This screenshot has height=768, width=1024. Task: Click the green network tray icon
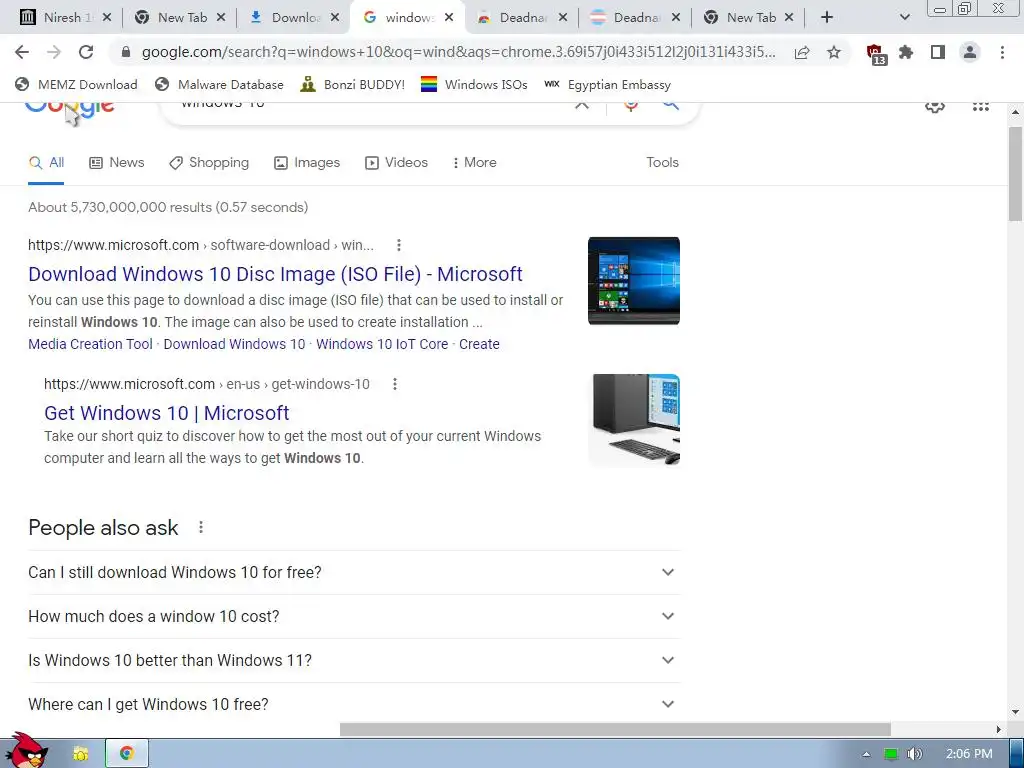pos(891,754)
